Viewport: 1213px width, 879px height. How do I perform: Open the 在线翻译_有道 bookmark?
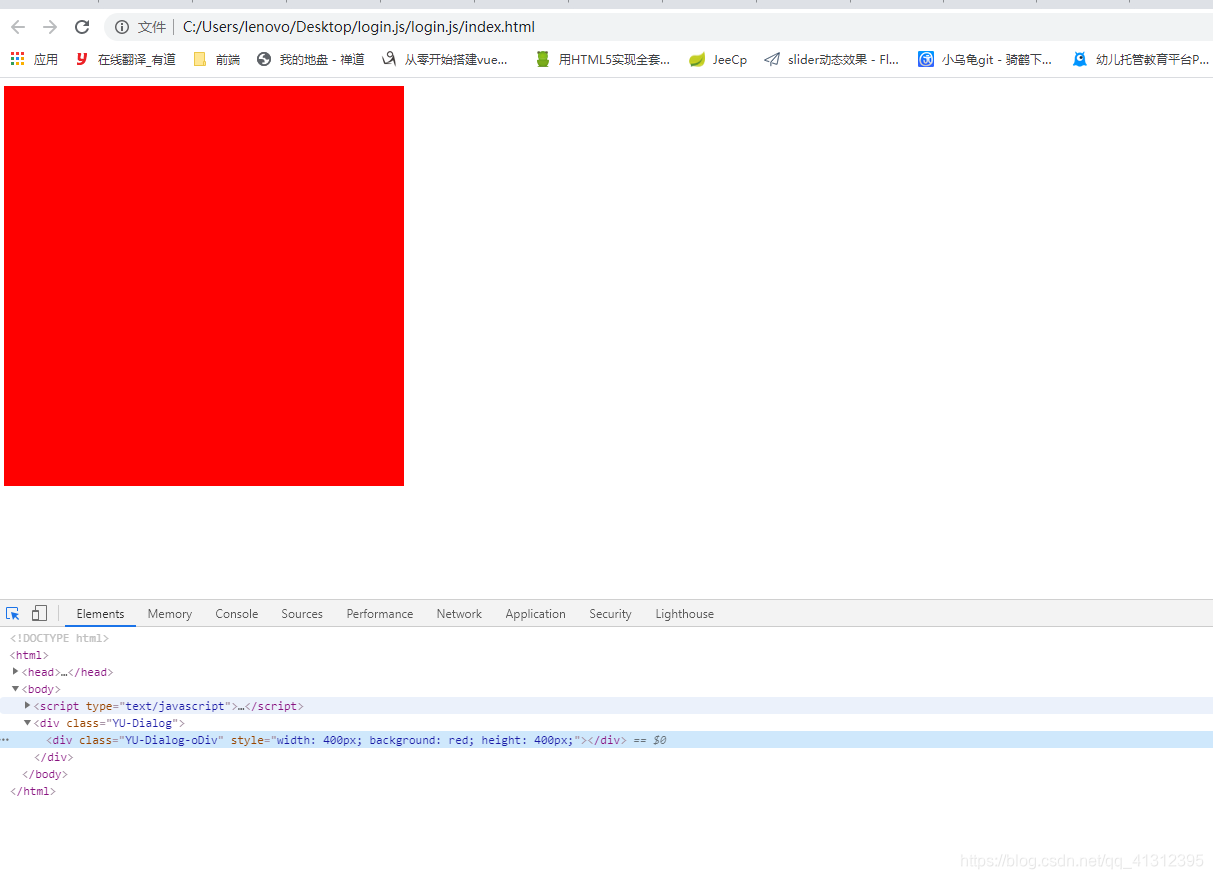click(x=126, y=59)
